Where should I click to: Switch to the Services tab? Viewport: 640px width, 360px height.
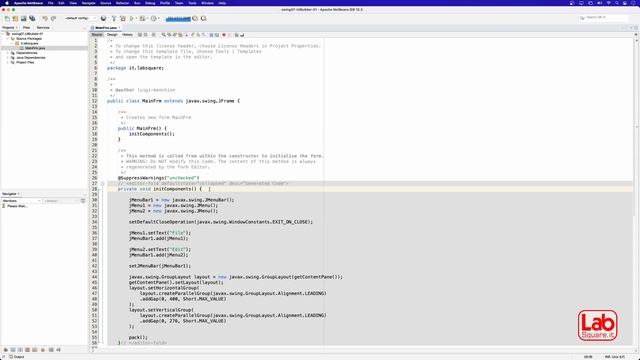click(x=43, y=27)
